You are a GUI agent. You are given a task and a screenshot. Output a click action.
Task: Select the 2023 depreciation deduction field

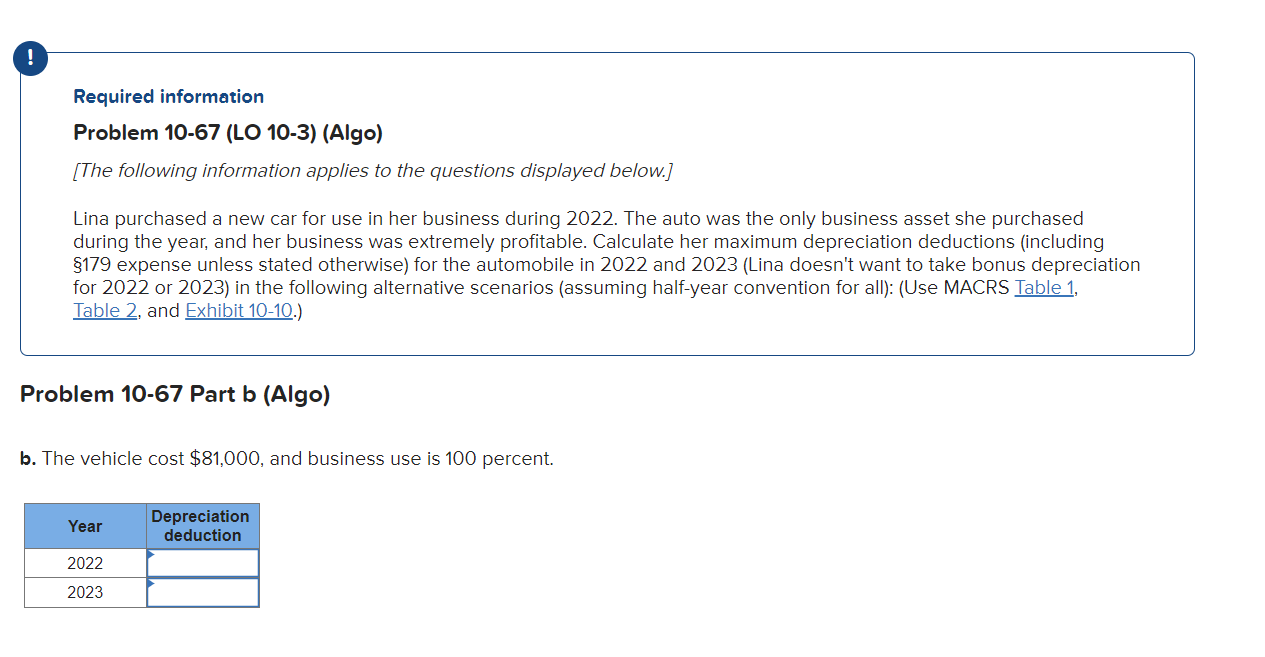(x=203, y=592)
